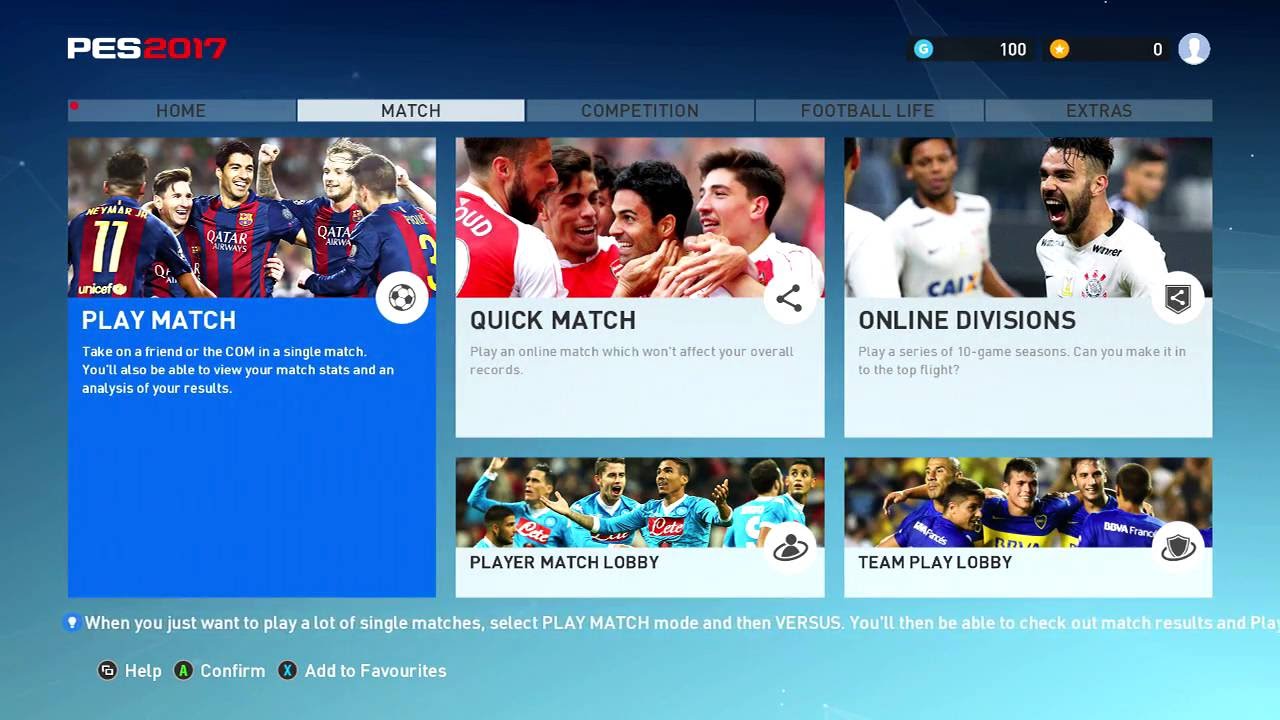The height and width of the screenshot is (720, 1280).
Task: Click the soccer ball icon on Play Match
Action: coord(402,298)
